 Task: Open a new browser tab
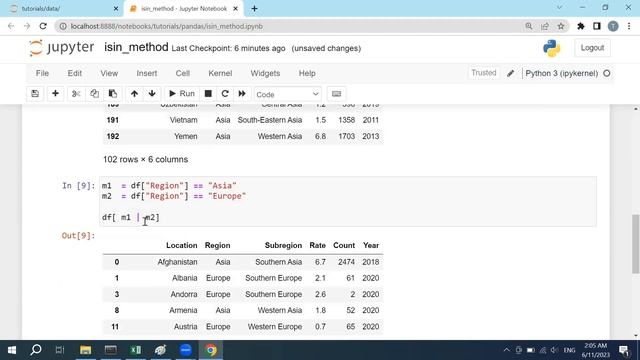(254, 9)
